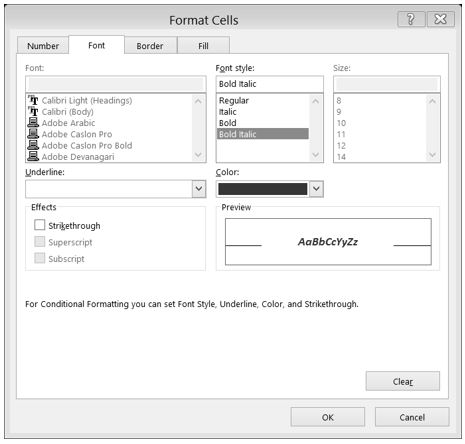Select Calibri (Body) font

[x=68, y=112]
